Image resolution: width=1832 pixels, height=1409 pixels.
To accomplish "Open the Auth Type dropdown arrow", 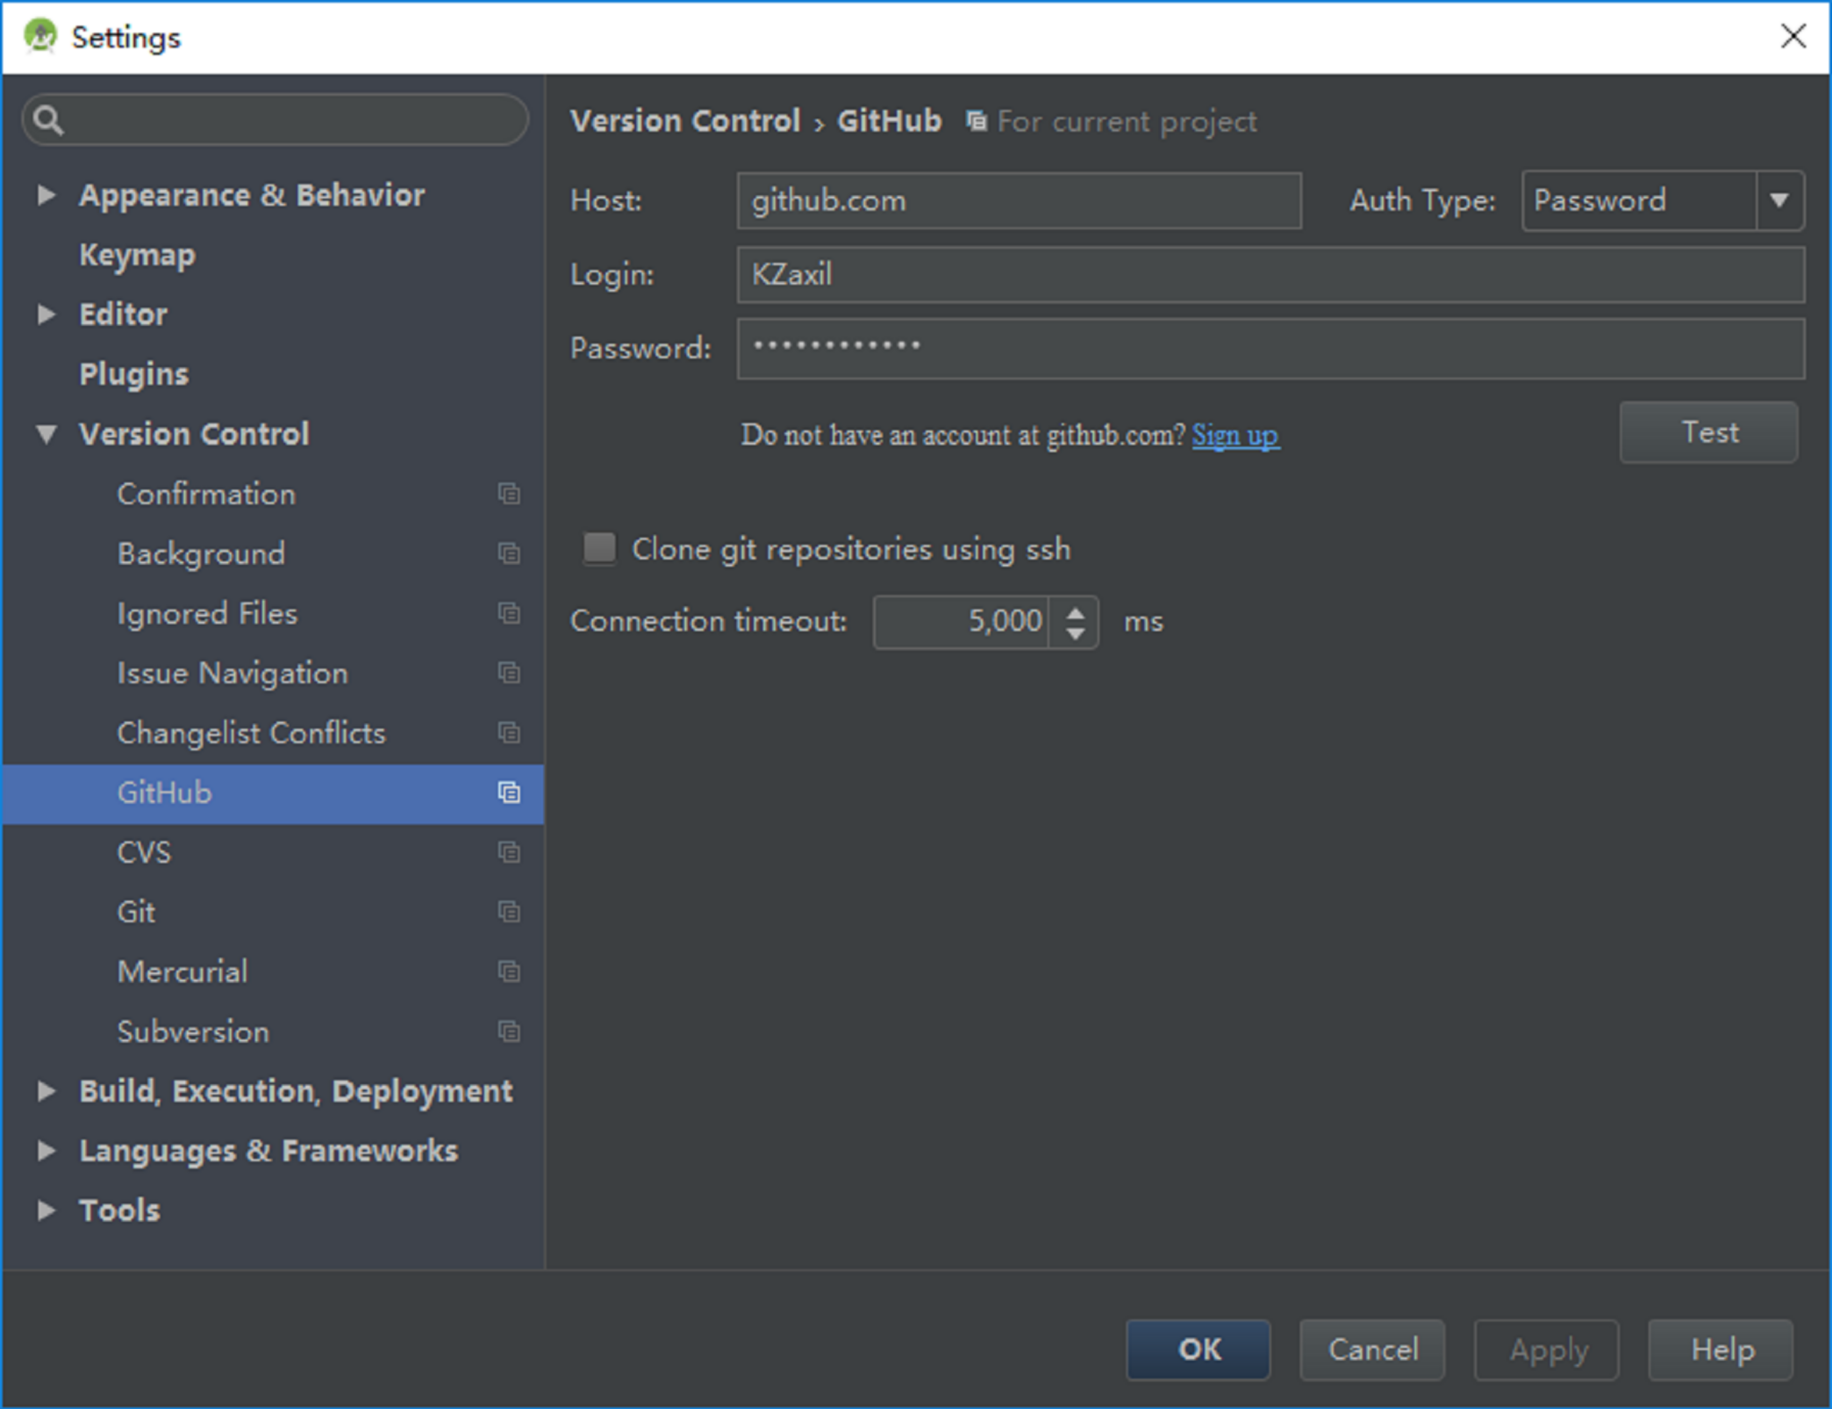I will (x=1779, y=200).
